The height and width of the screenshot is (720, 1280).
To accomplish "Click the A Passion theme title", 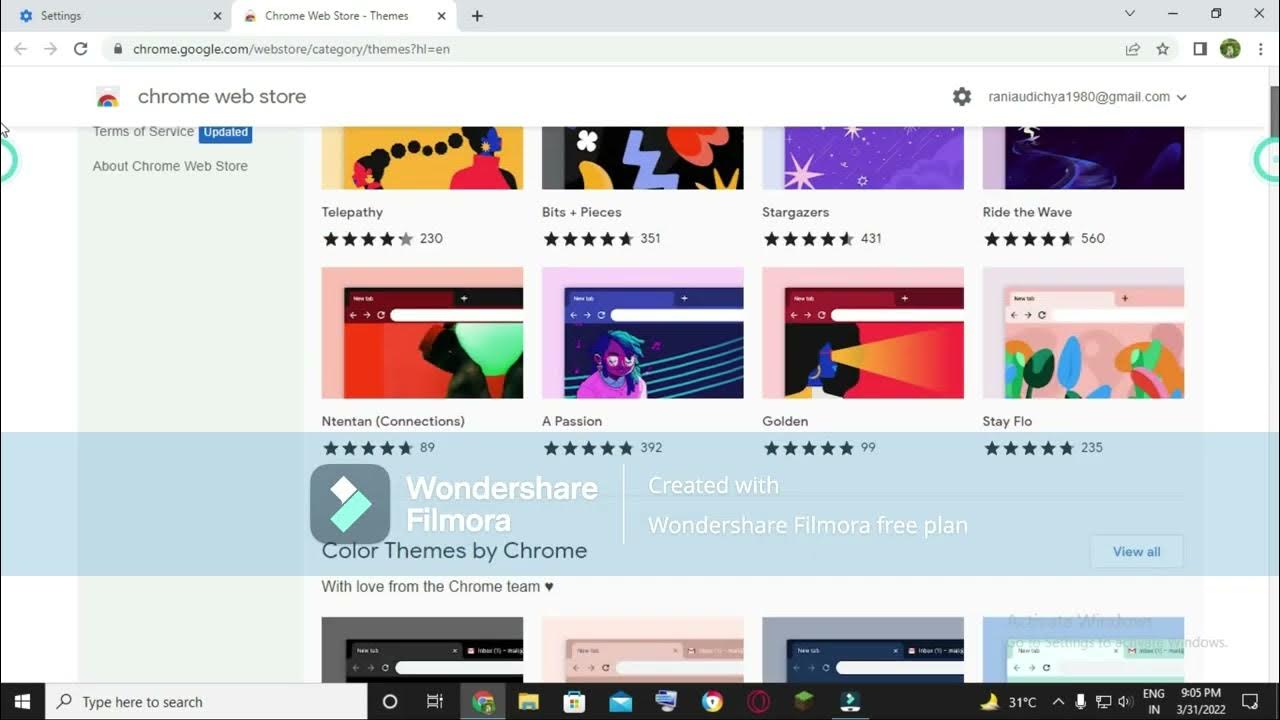I will [x=572, y=421].
